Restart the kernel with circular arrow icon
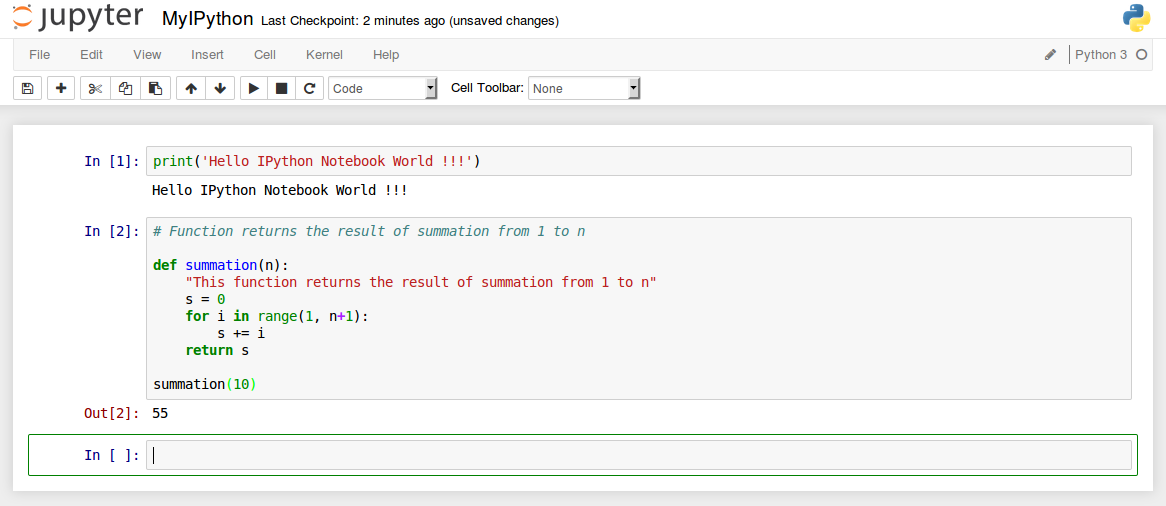The height and width of the screenshot is (506, 1166). 309,89
